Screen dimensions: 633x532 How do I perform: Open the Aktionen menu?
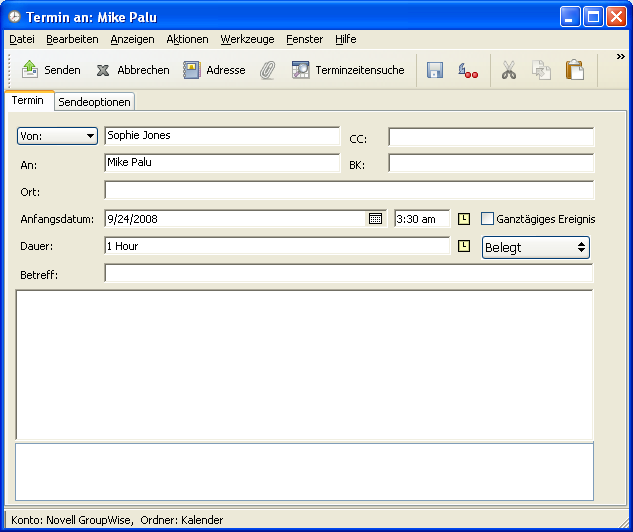[x=187, y=39]
